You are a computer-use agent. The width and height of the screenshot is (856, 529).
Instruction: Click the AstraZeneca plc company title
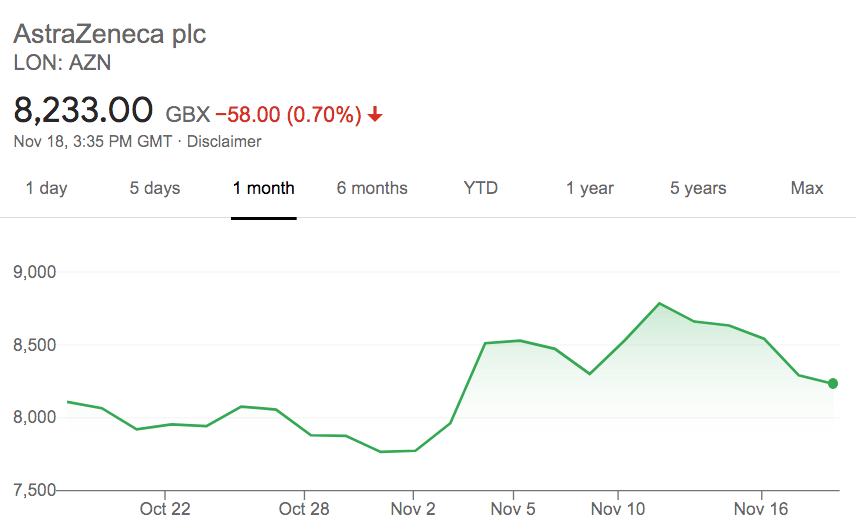(x=109, y=34)
